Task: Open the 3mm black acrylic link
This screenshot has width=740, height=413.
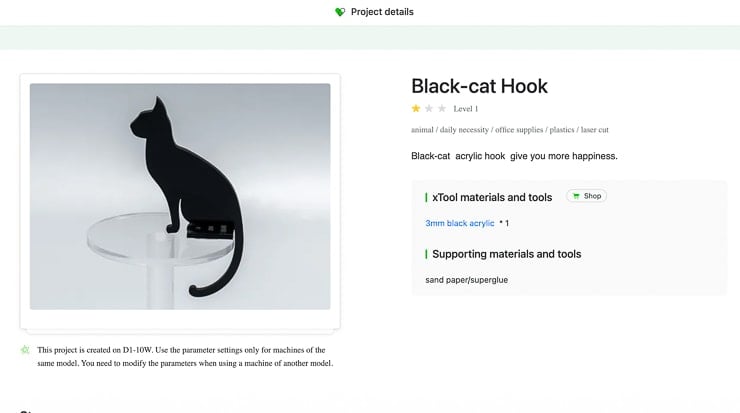Action: 460,223
